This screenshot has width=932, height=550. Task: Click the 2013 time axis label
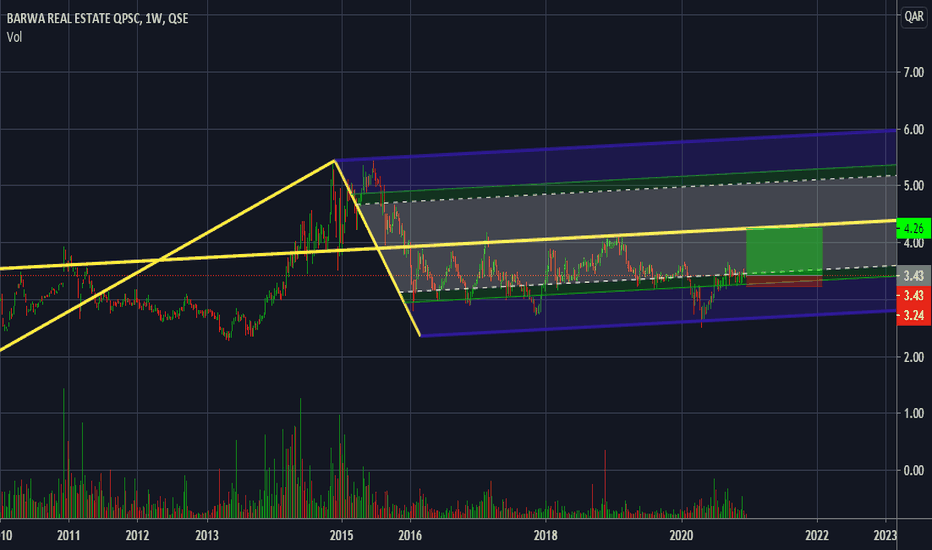pos(207,536)
